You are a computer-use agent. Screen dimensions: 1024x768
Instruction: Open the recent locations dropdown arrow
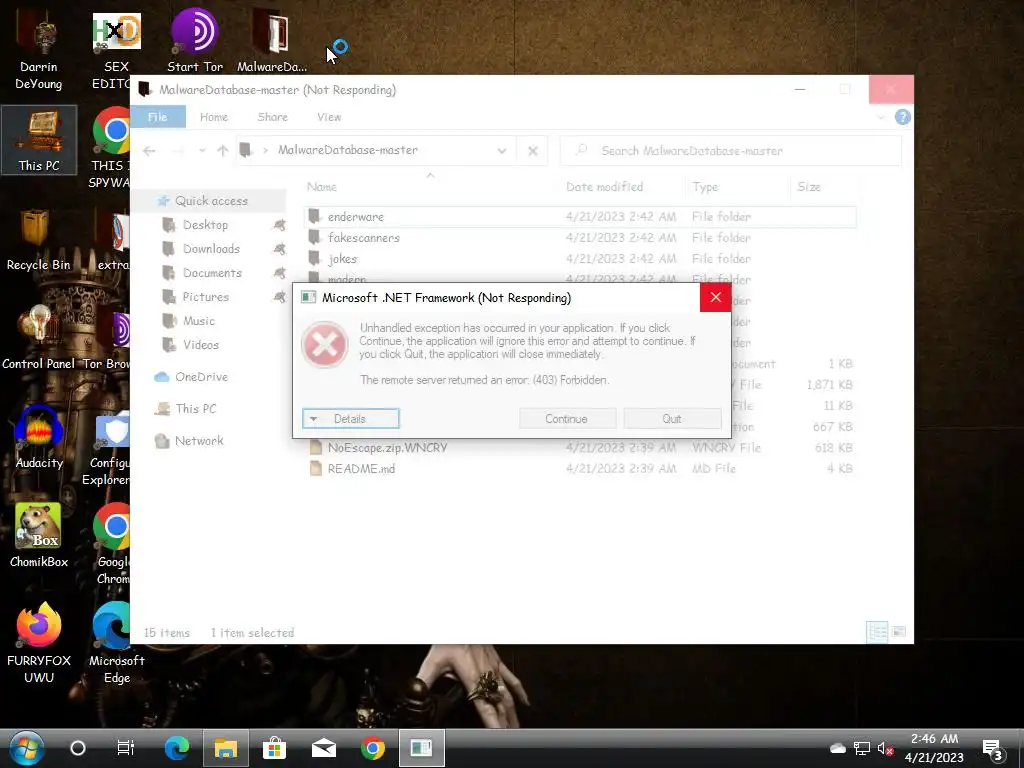tap(202, 151)
